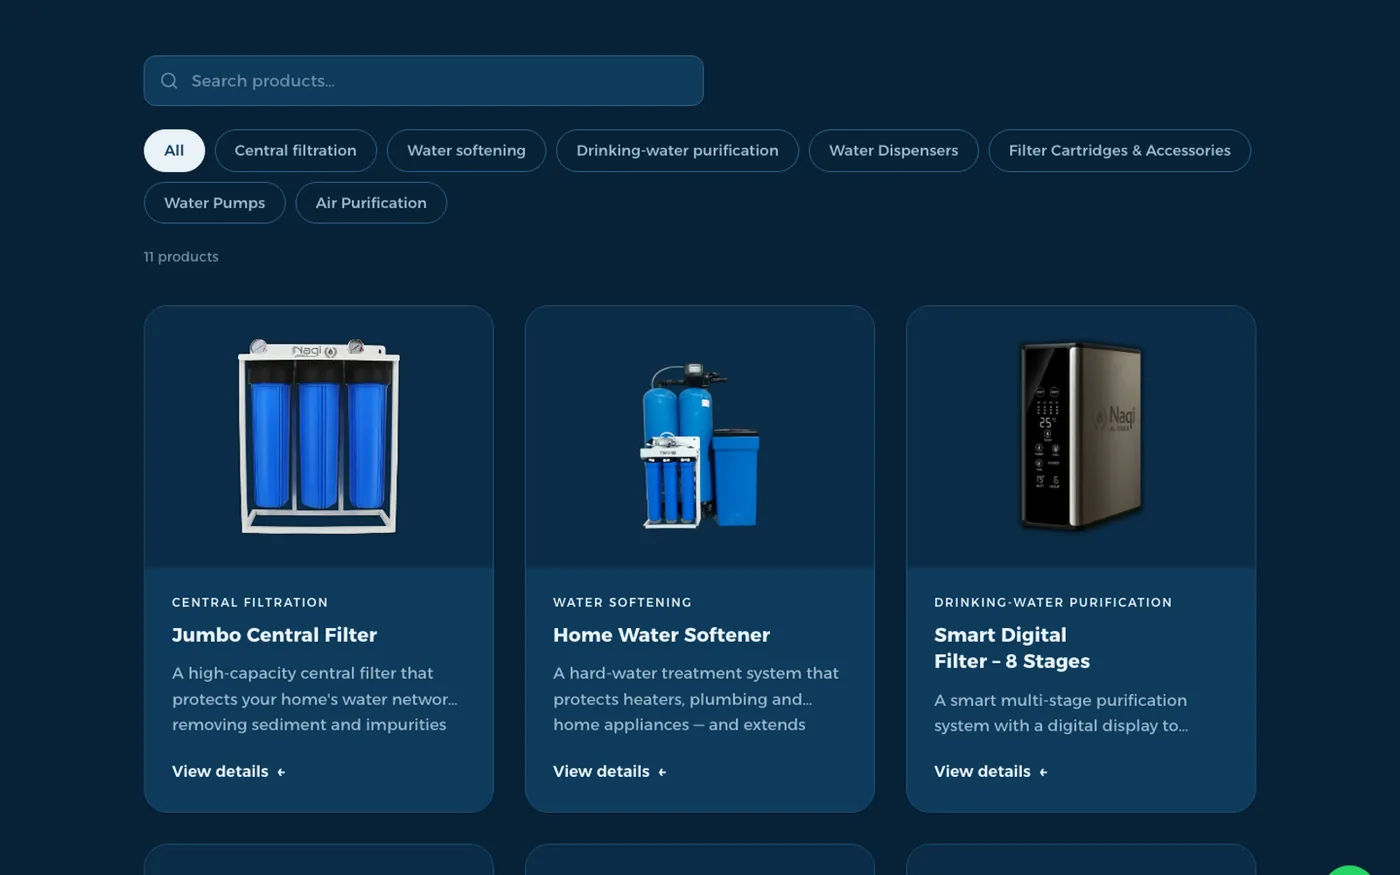Click Smart Digital Filter description text
This screenshot has height=875, width=1400.
coord(1061,713)
